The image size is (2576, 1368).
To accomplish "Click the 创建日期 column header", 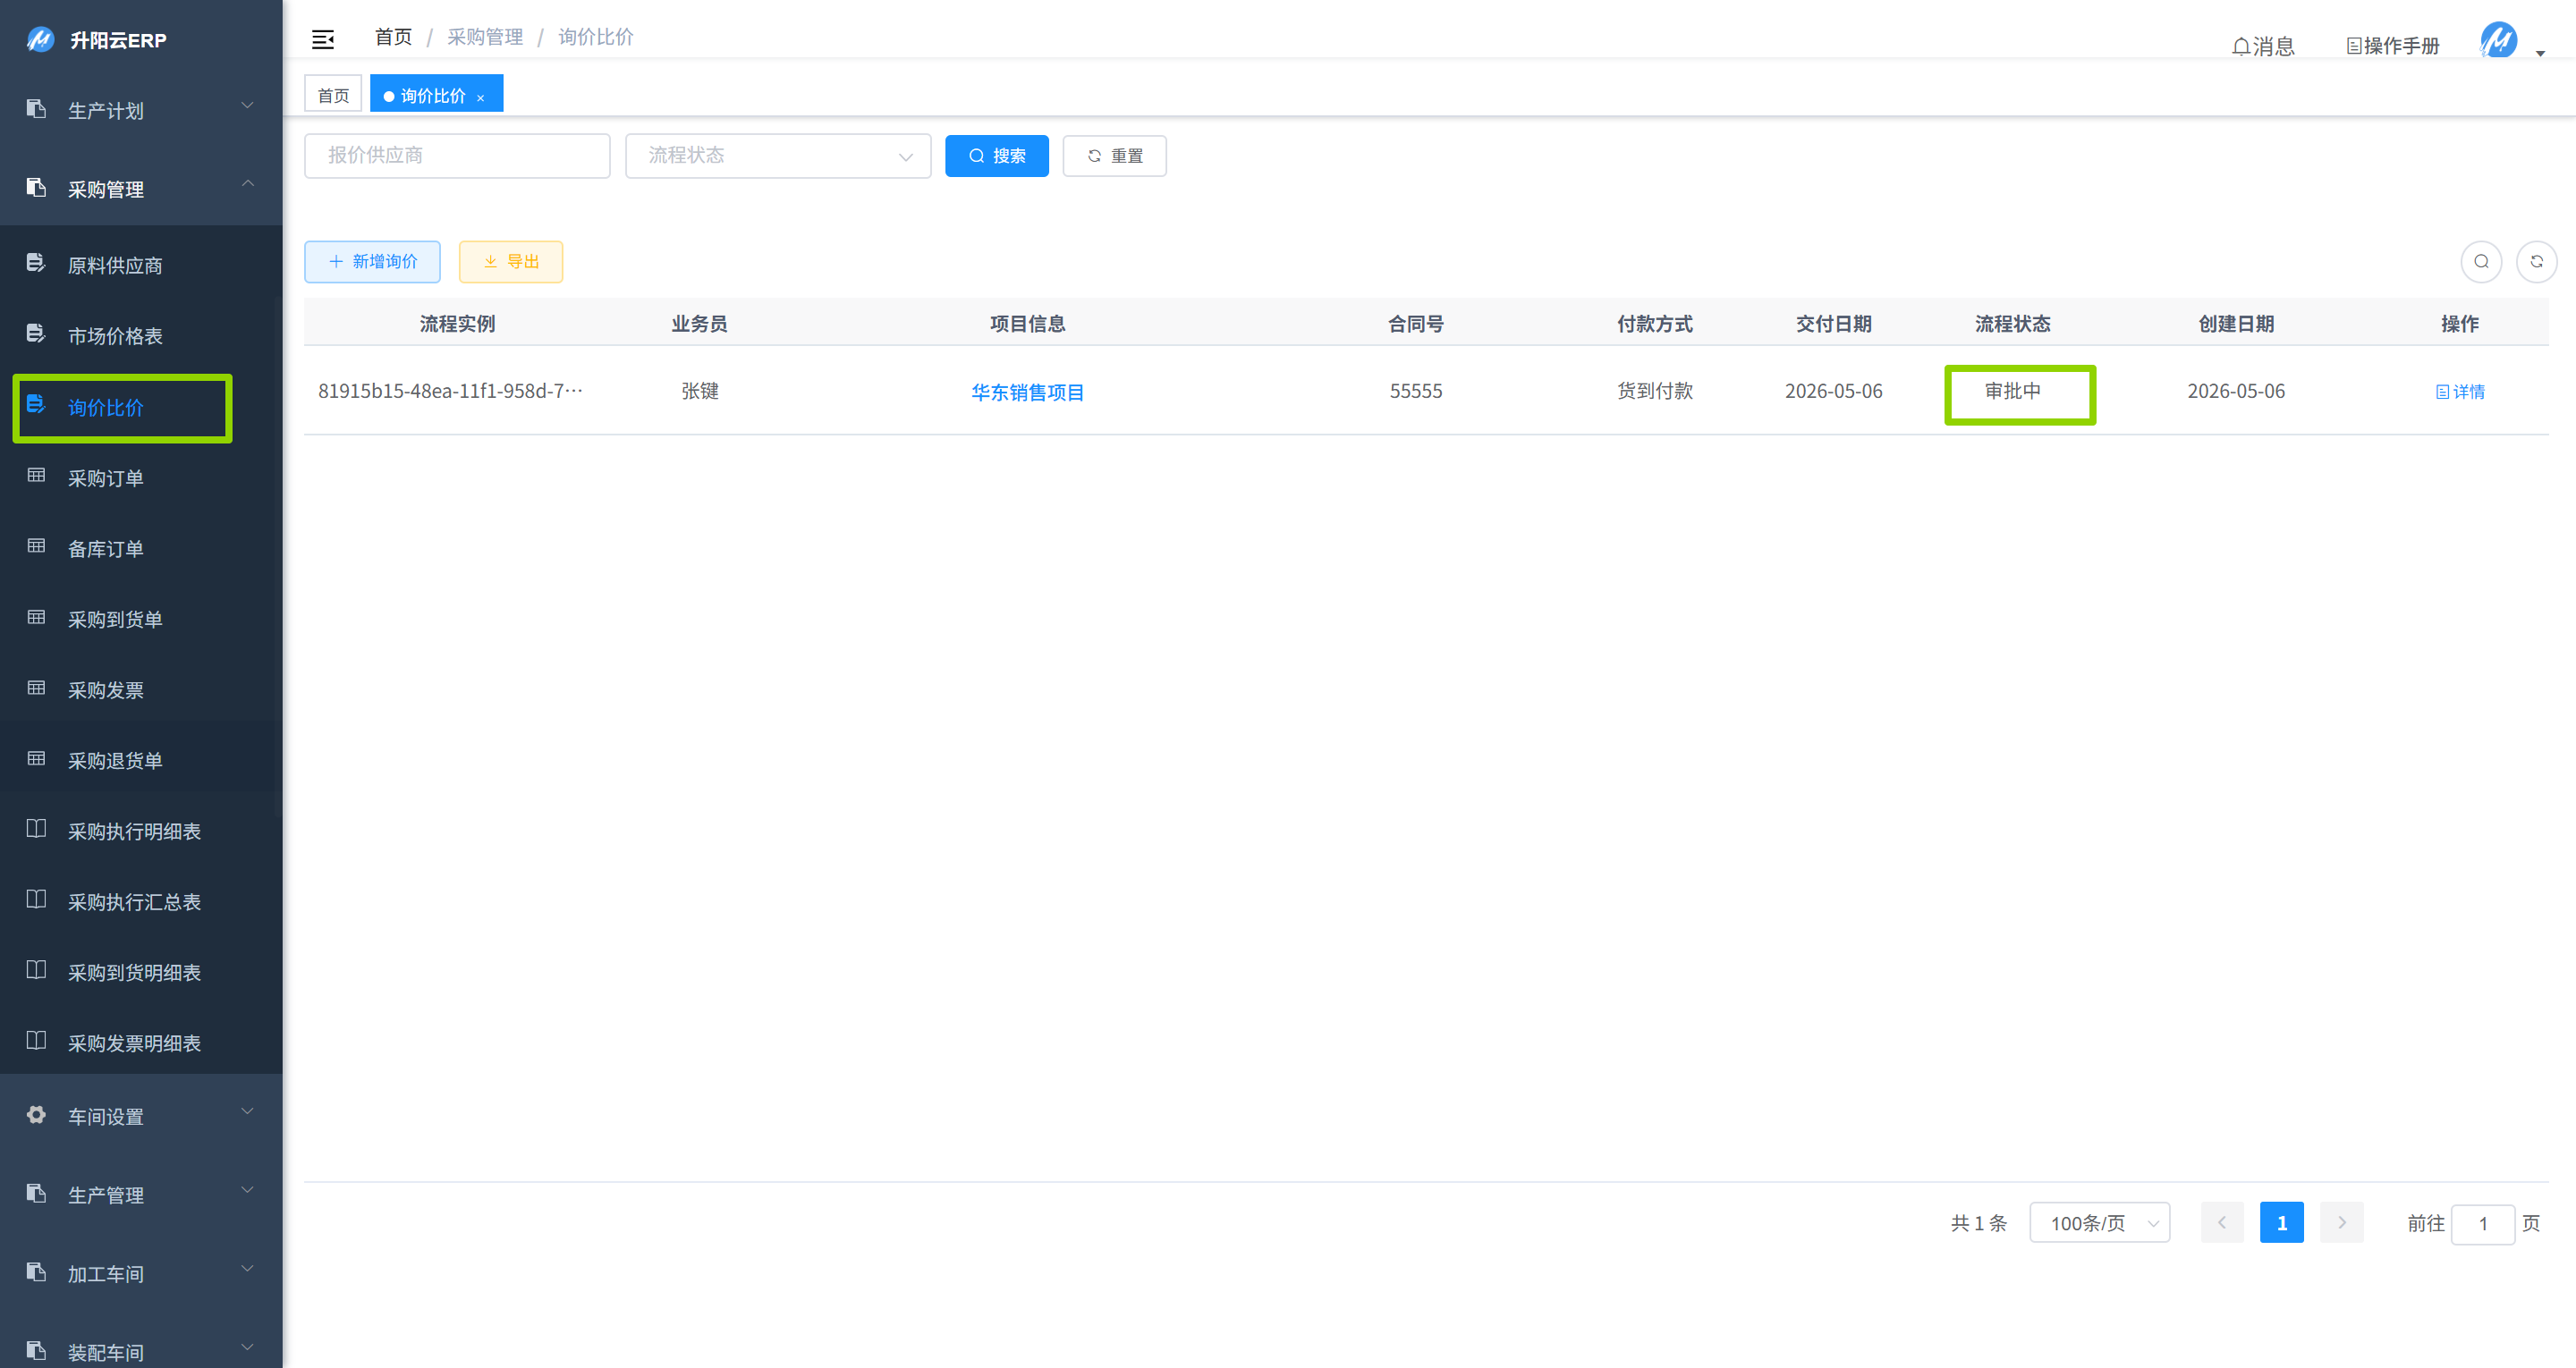I will 2236,323.
